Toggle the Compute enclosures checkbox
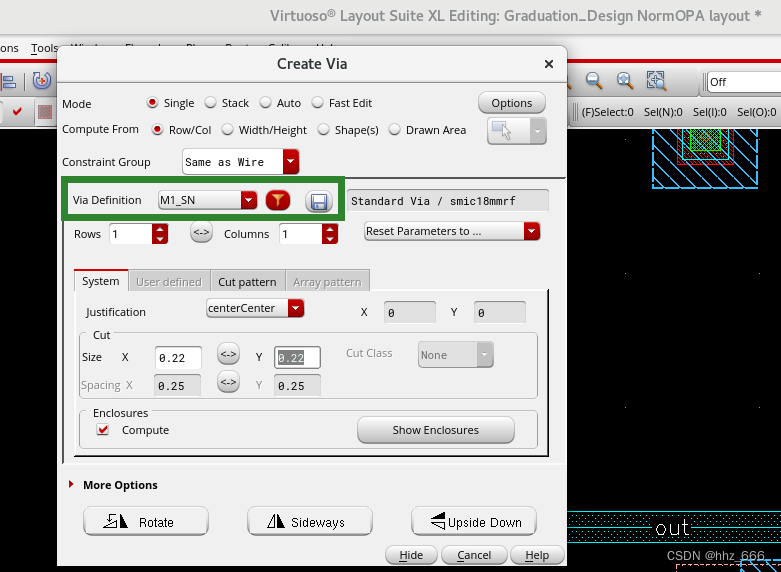 (103, 430)
